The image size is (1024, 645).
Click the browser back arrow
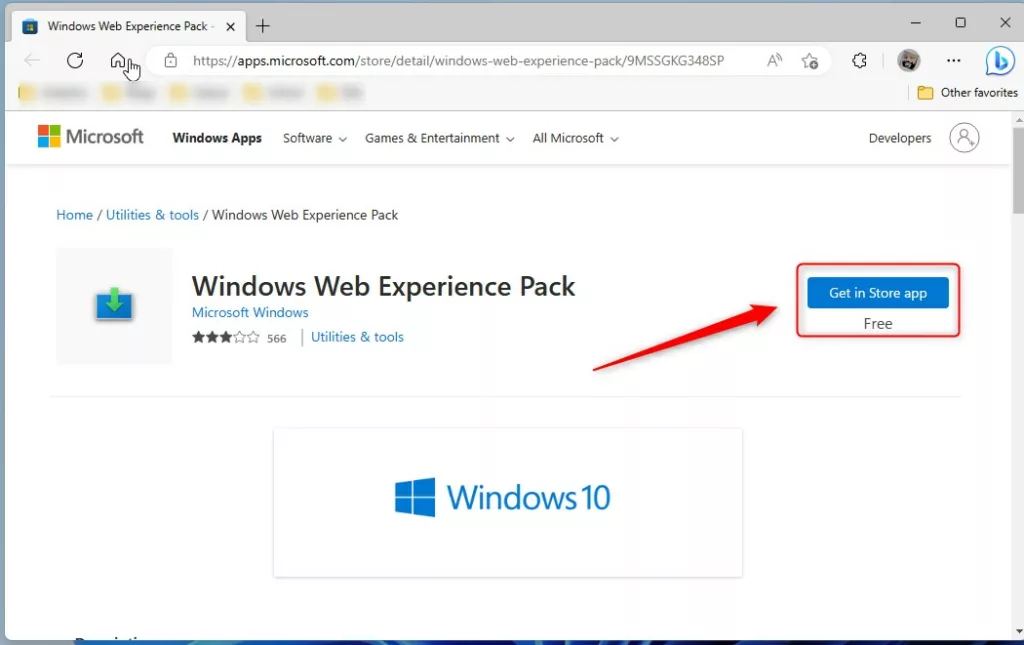click(32, 61)
